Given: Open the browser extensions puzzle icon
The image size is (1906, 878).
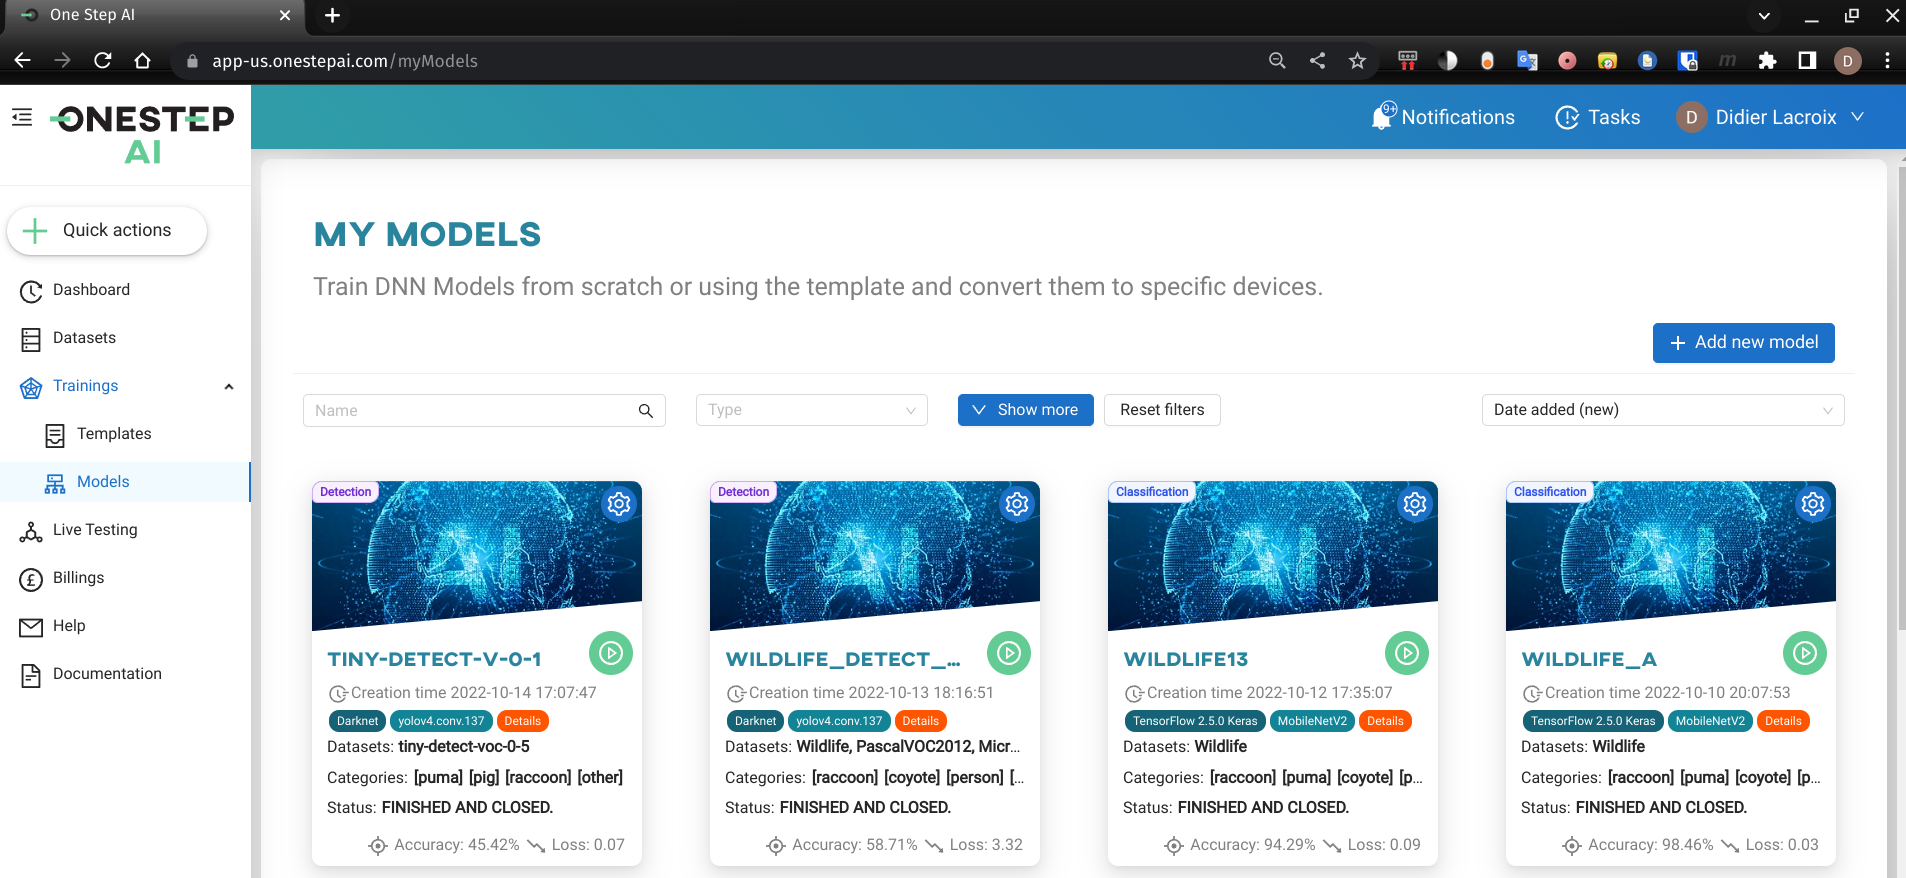Looking at the screenshot, I should (1767, 61).
